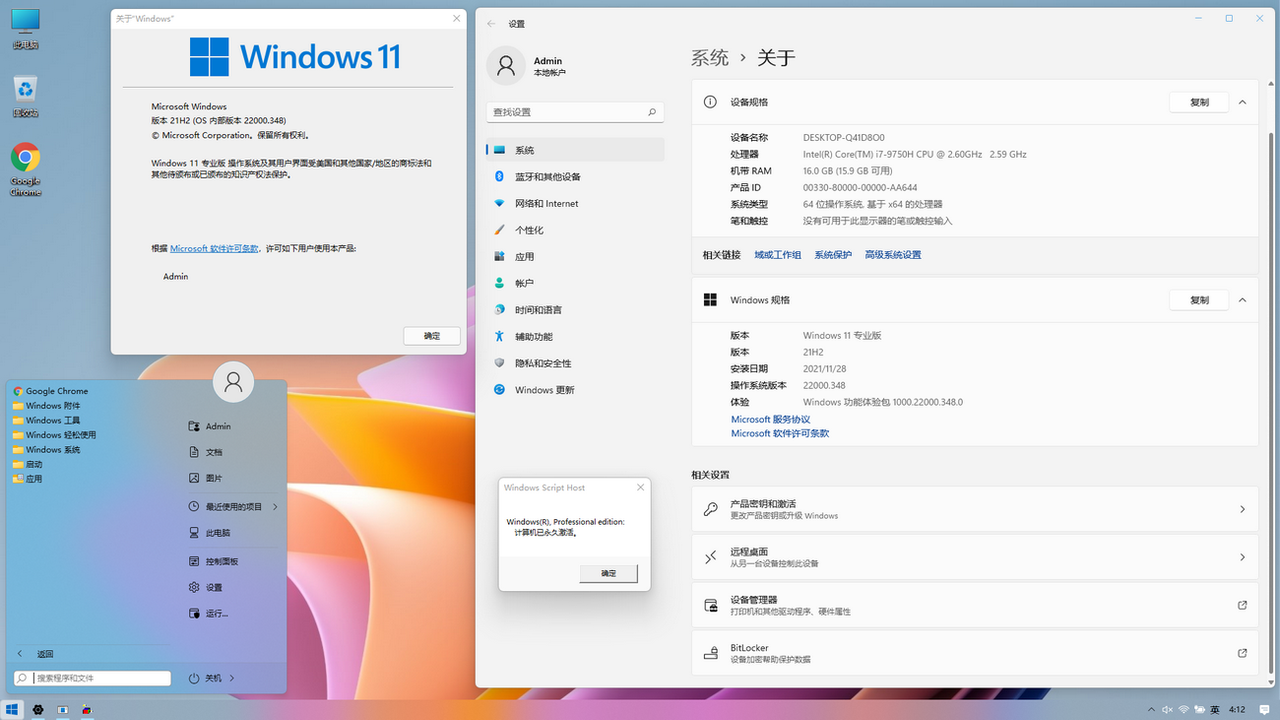Viewport: 1280px width, 720px height.
Task: Click the Windows Start button on taskbar
Action: 13,709
